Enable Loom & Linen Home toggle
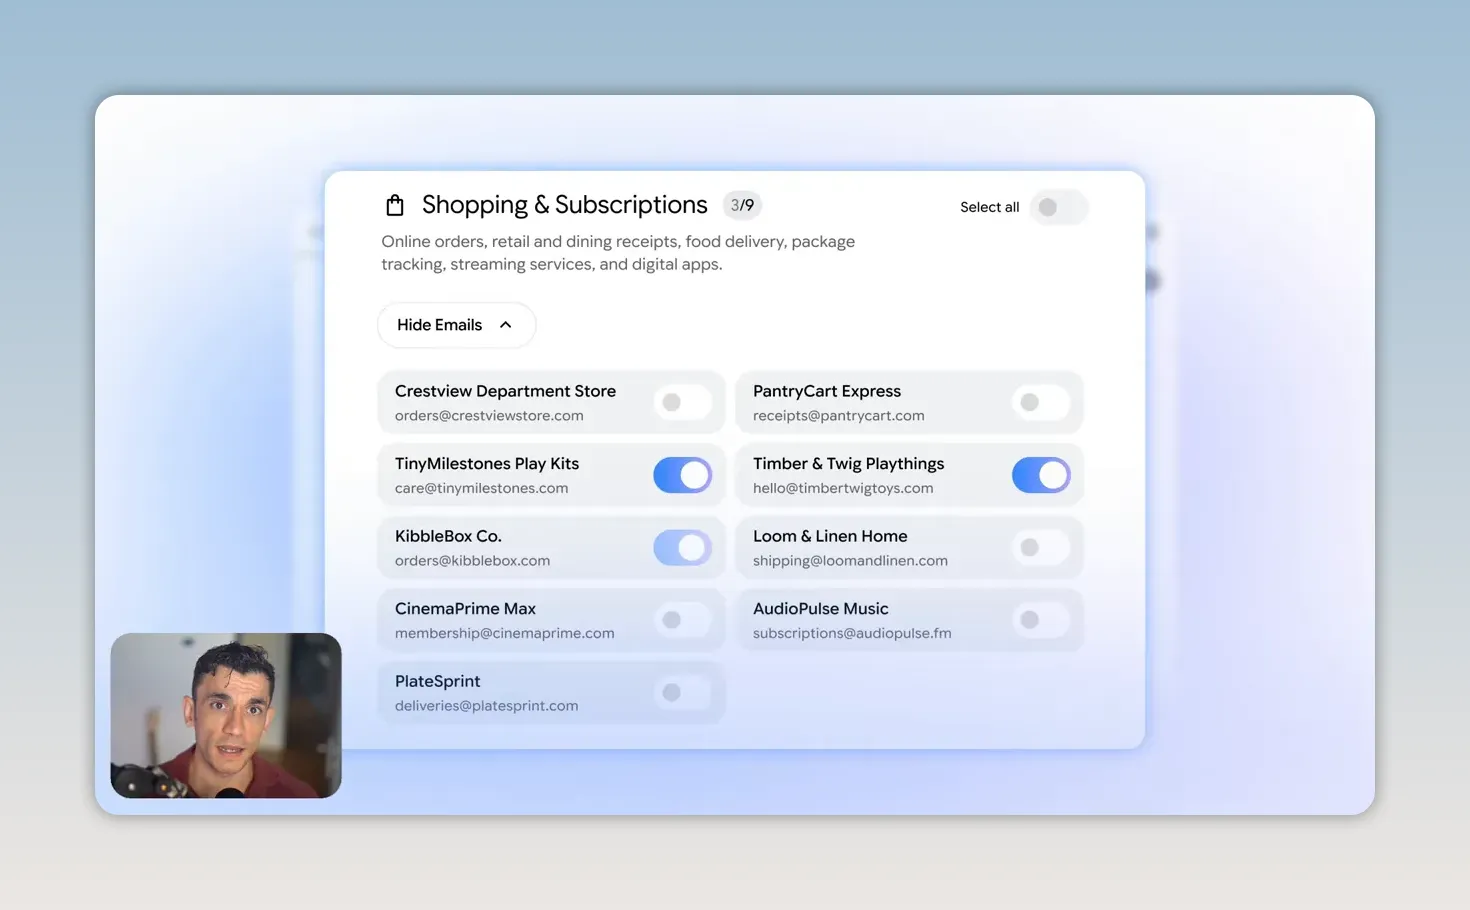The image size is (1470, 910). 1041,547
